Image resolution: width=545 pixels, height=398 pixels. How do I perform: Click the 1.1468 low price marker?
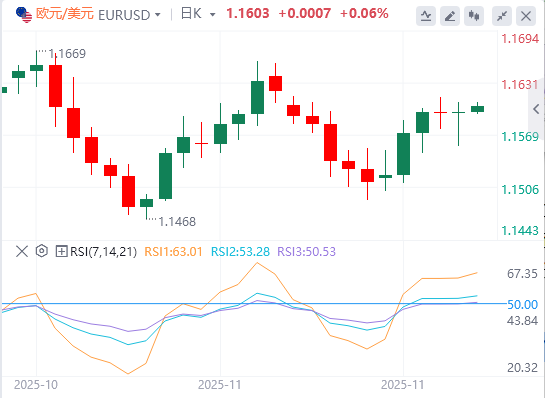177,221
